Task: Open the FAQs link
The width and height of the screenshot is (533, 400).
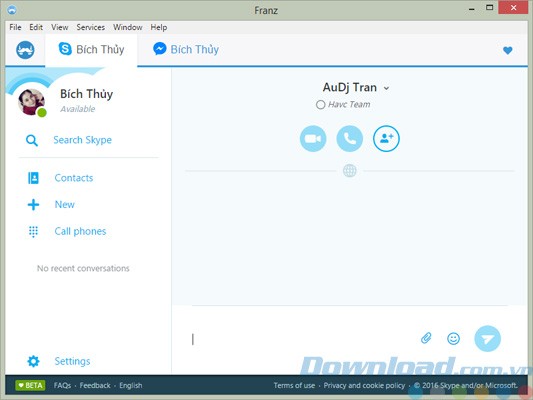Action: tap(62, 385)
